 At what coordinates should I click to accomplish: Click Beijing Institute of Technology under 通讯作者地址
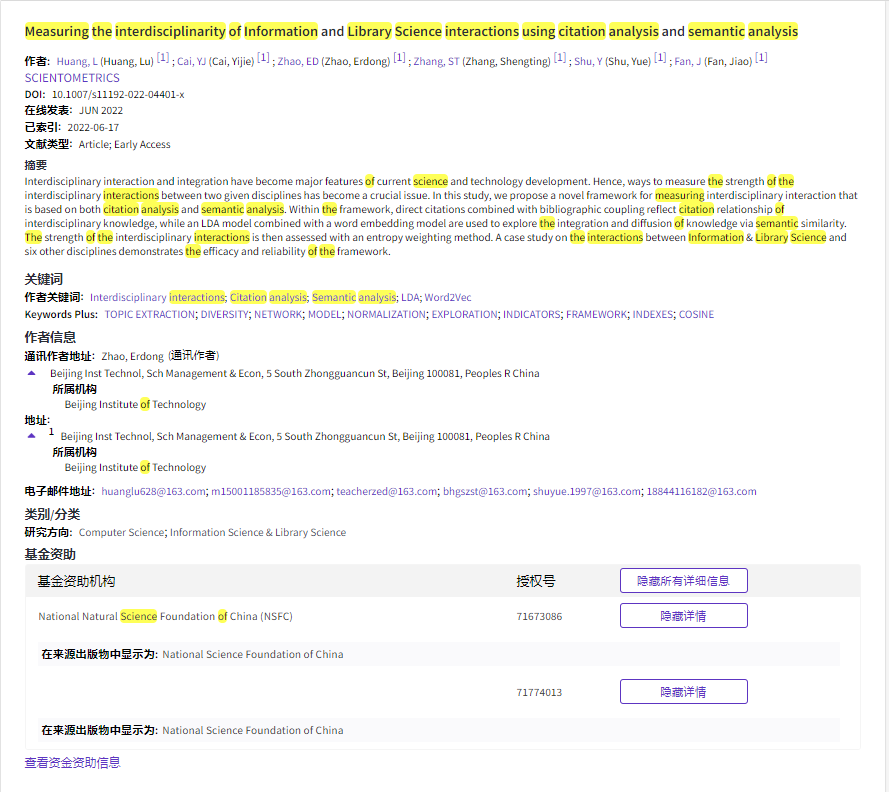click(135, 405)
